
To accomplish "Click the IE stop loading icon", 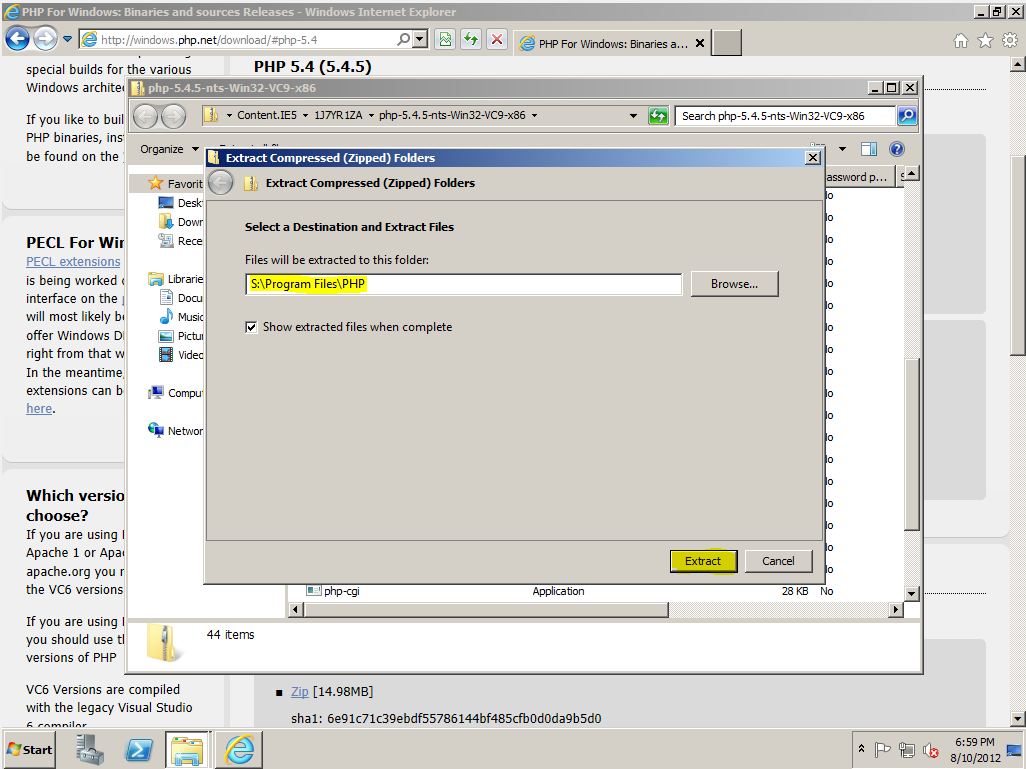I will (x=496, y=40).
